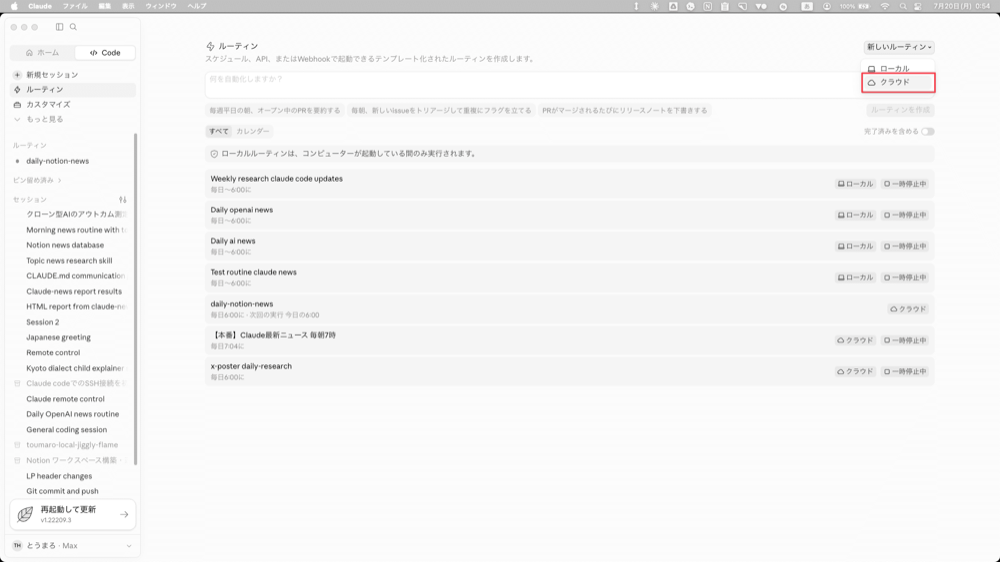Open Notion news database session
The height and width of the screenshot is (562, 1000).
point(65,245)
